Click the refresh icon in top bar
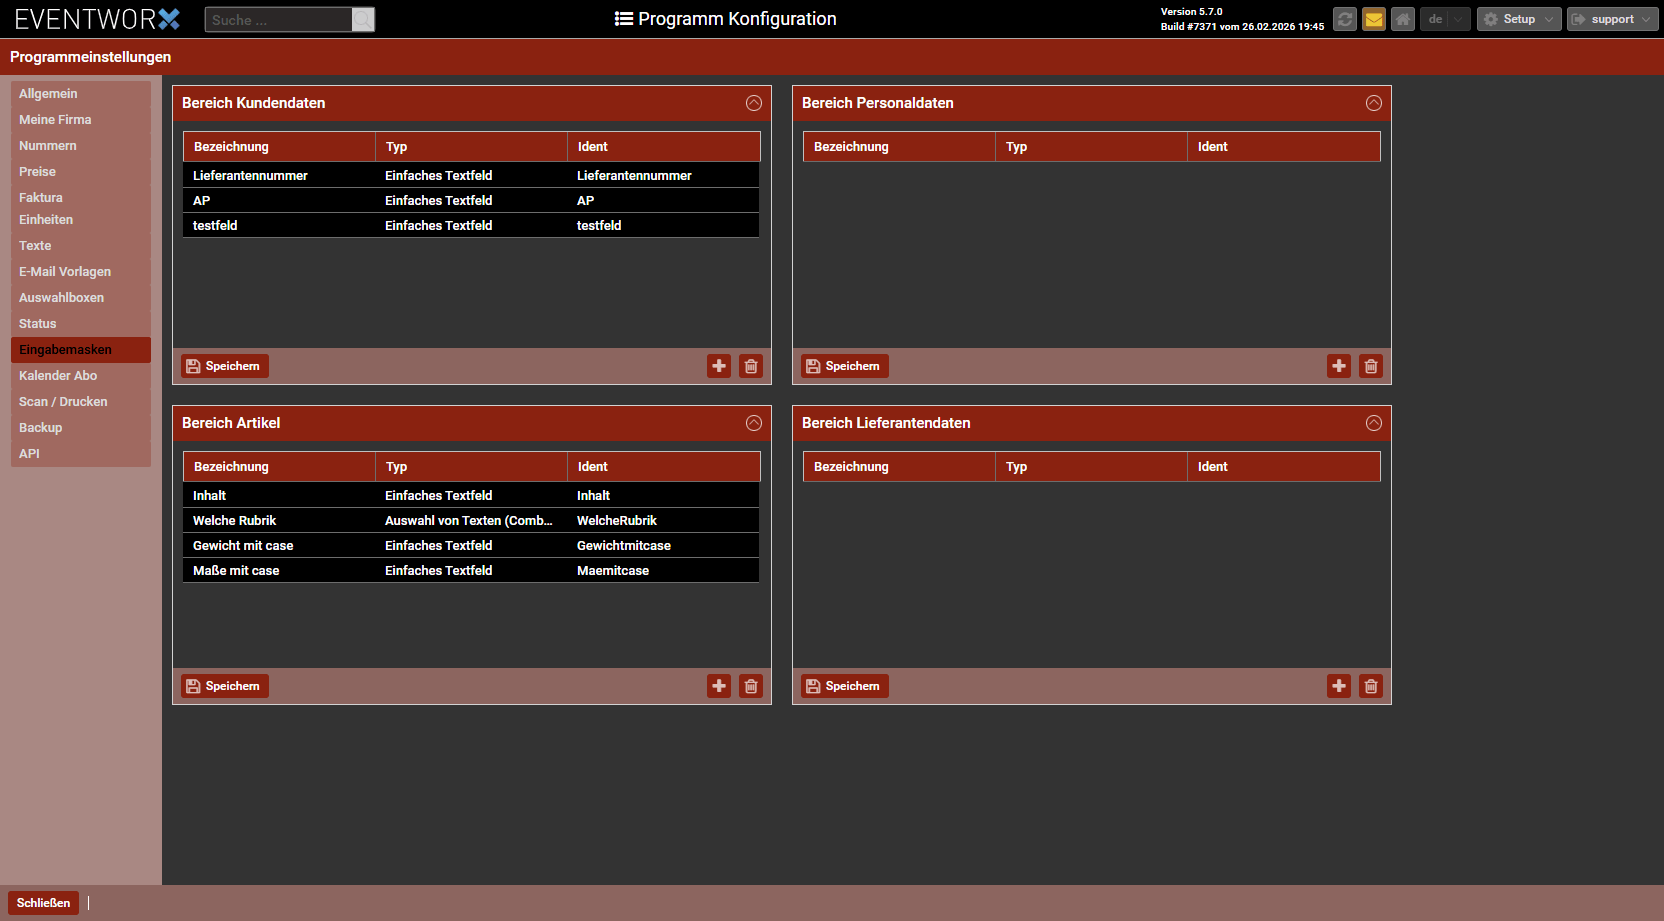Image resolution: width=1664 pixels, height=921 pixels. (x=1345, y=19)
